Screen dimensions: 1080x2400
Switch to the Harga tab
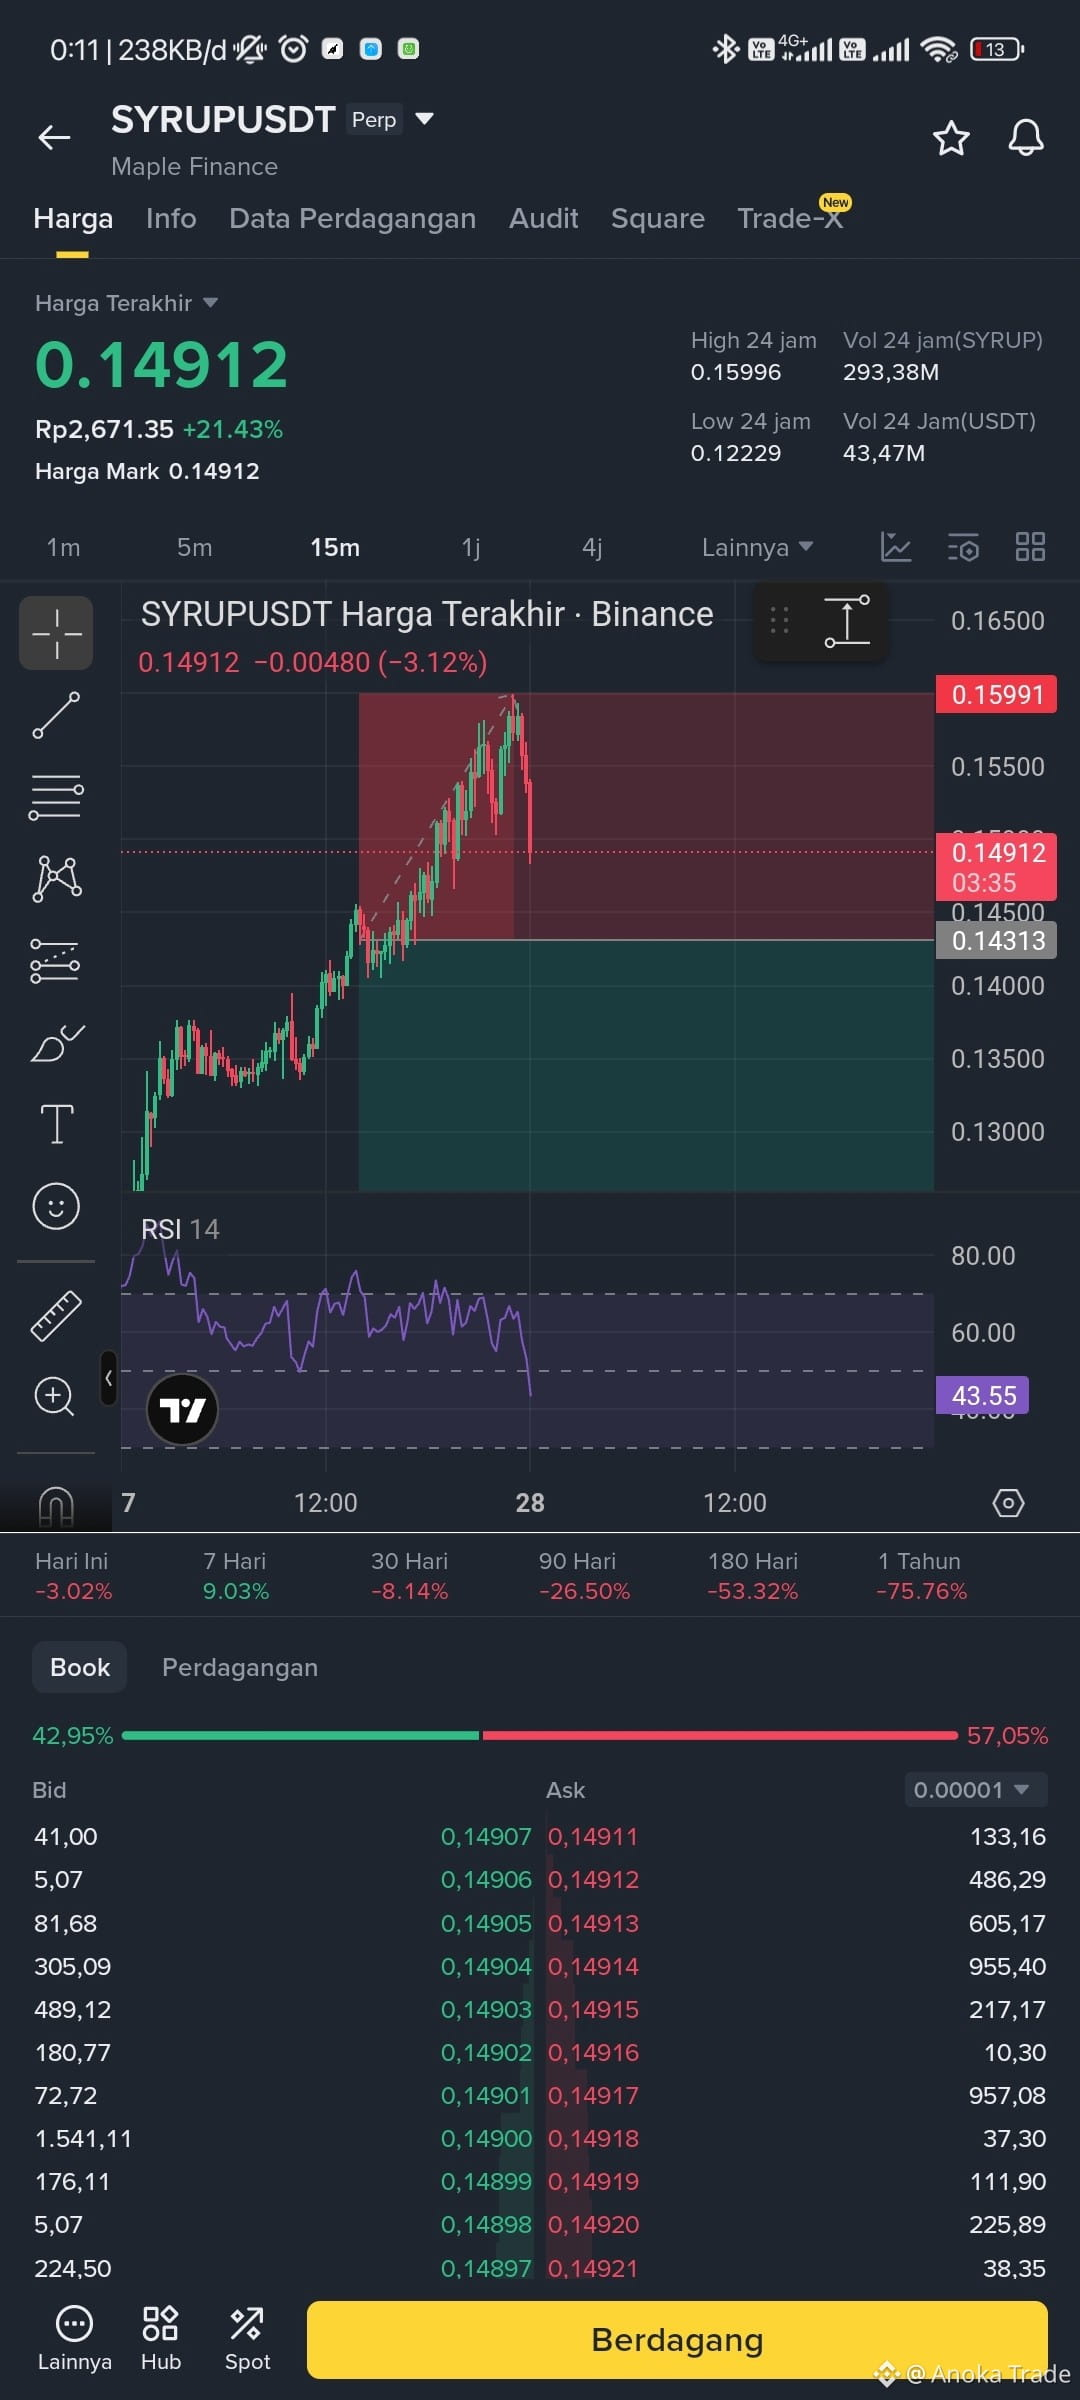[x=73, y=218]
